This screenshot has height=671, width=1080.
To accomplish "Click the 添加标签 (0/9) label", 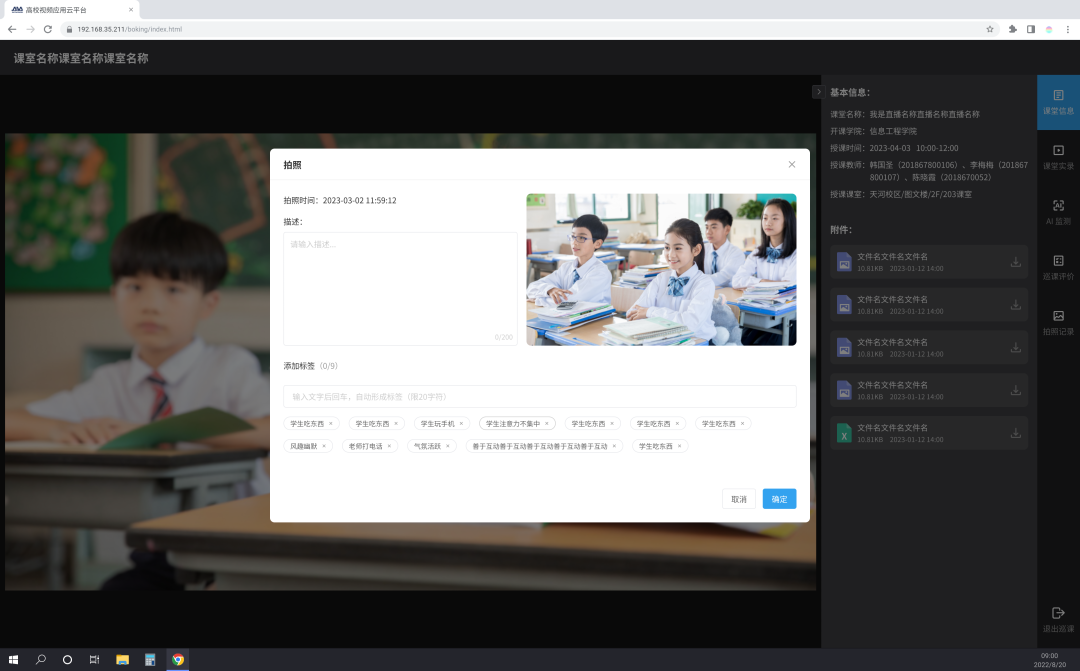I will click(x=311, y=366).
